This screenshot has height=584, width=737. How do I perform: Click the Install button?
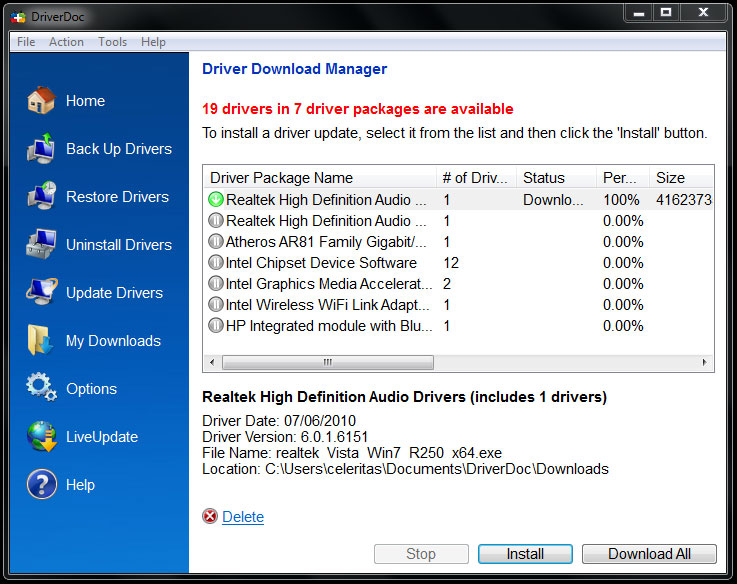(x=525, y=554)
